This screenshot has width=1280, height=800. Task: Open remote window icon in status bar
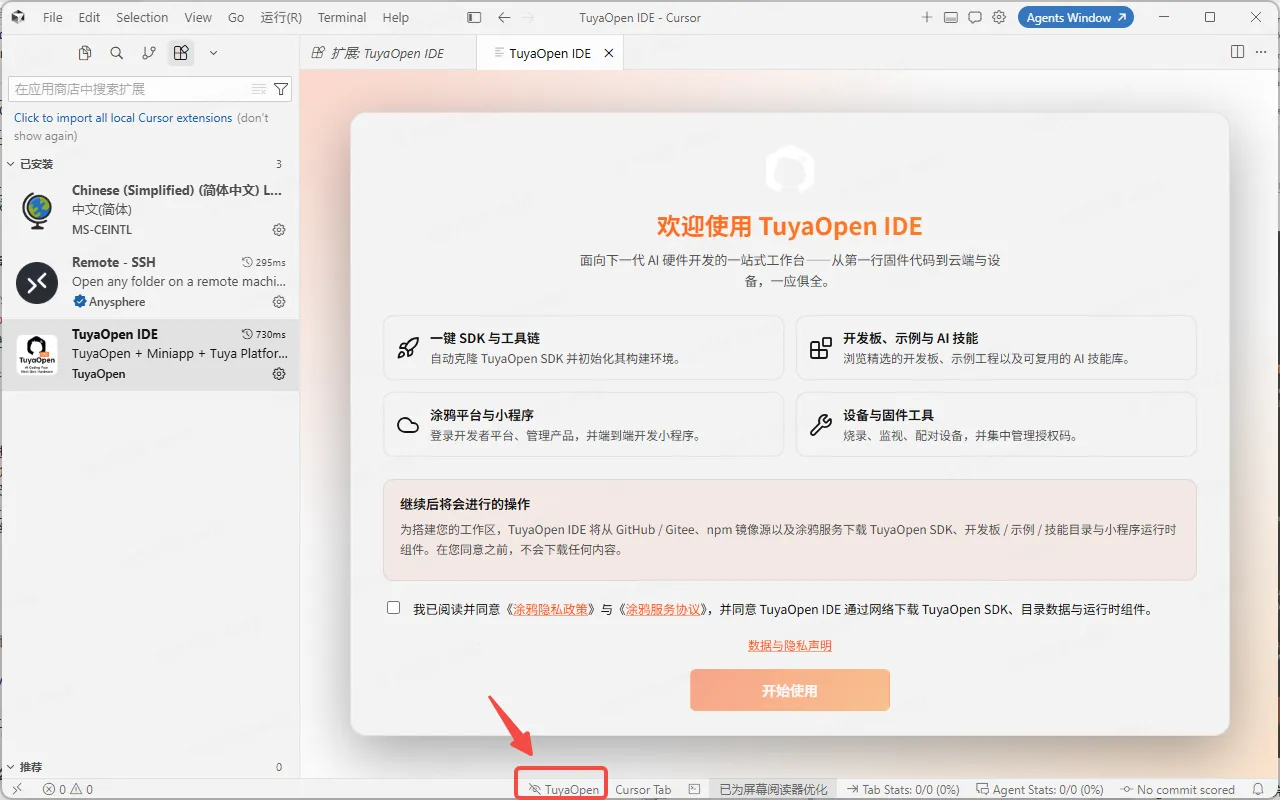click(17, 789)
